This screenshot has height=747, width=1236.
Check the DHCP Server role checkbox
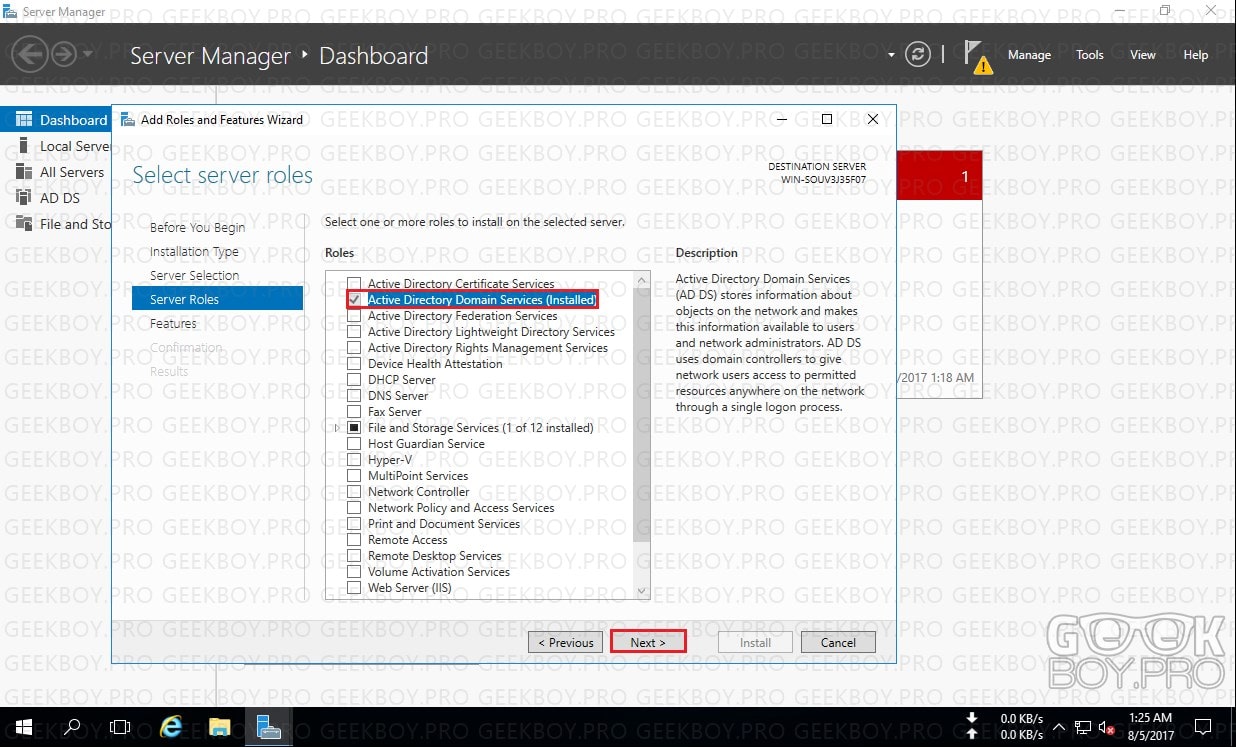point(353,380)
